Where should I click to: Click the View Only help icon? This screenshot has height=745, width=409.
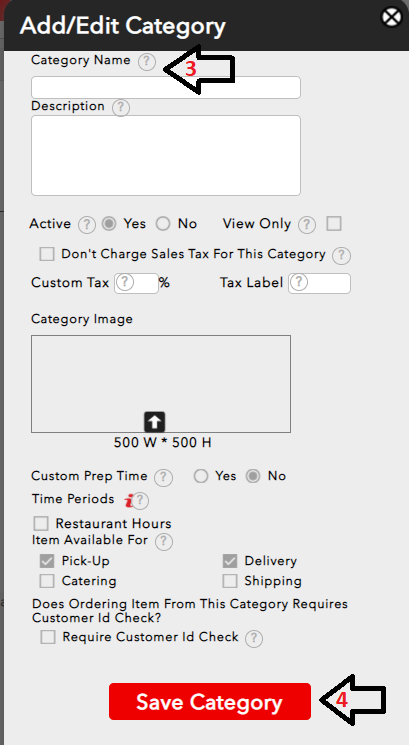[307, 225]
